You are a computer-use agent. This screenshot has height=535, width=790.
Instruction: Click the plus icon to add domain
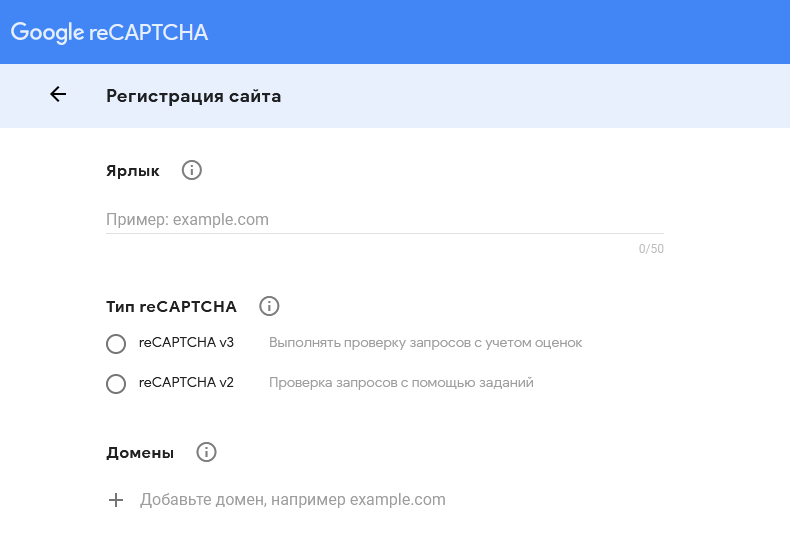coord(116,500)
